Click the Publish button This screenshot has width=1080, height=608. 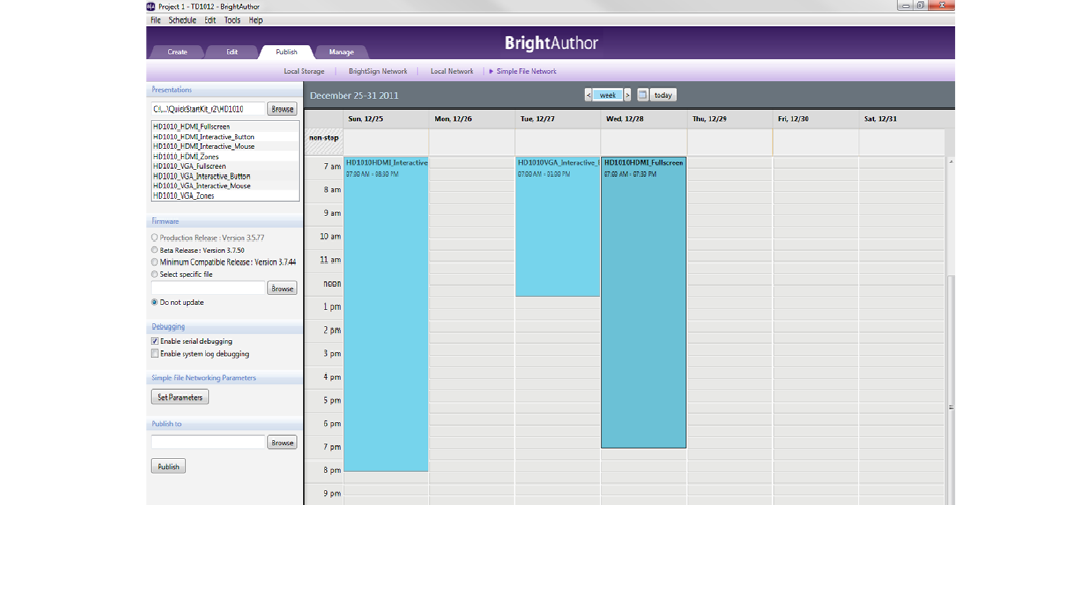pyautogui.click(x=168, y=467)
